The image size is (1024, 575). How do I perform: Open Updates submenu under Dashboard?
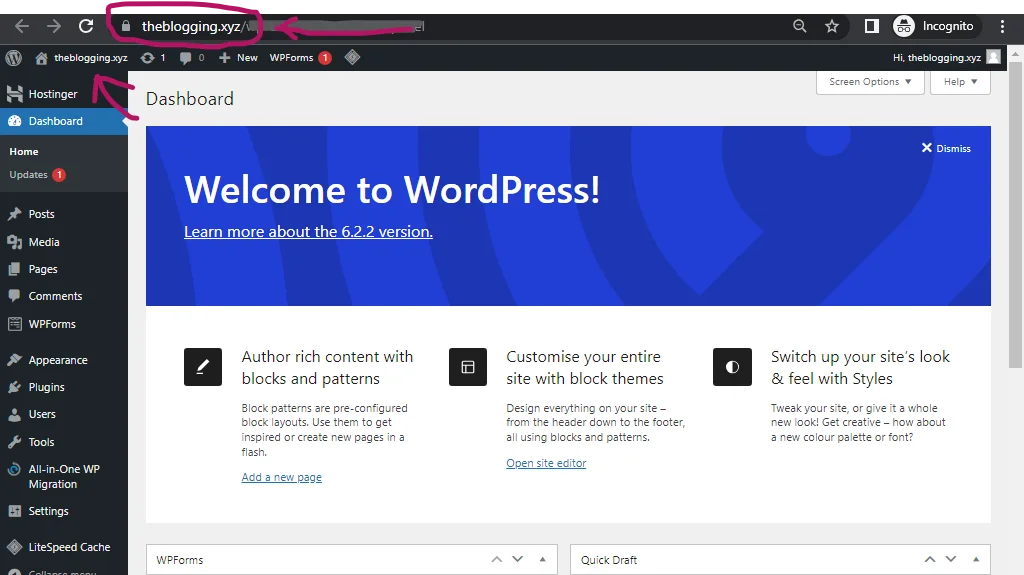click(x=37, y=174)
